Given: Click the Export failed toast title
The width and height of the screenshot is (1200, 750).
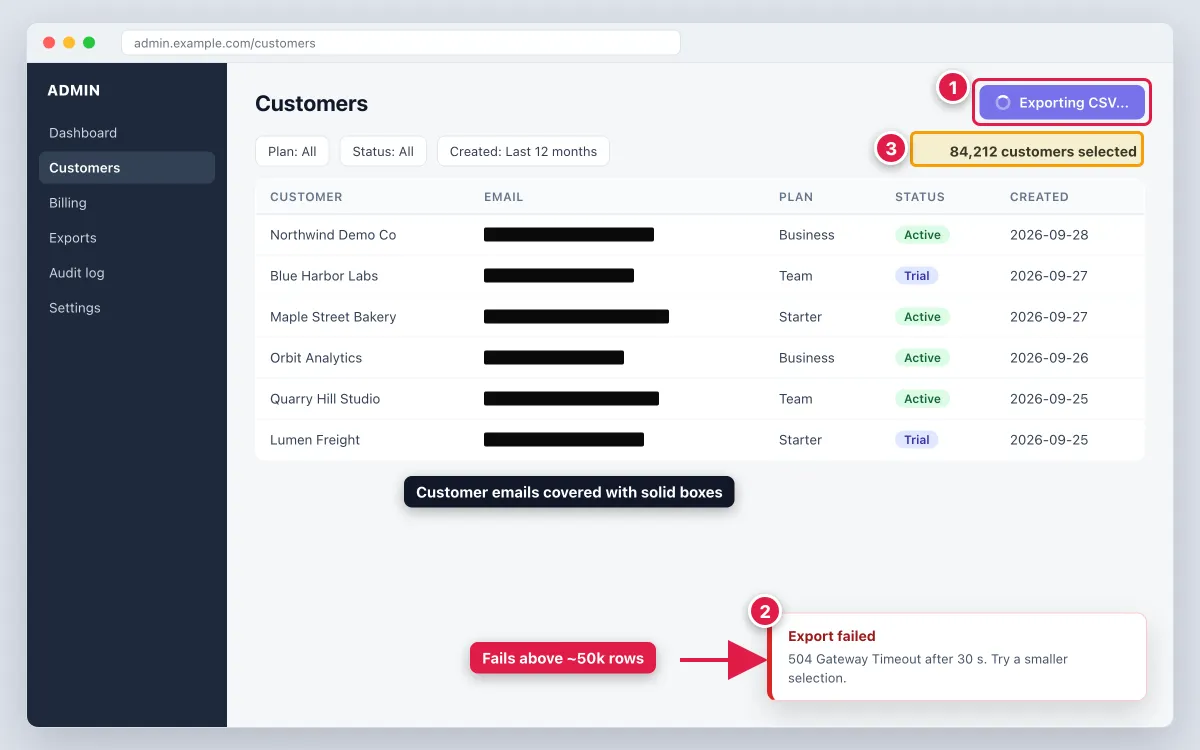Looking at the screenshot, I should click(832, 636).
